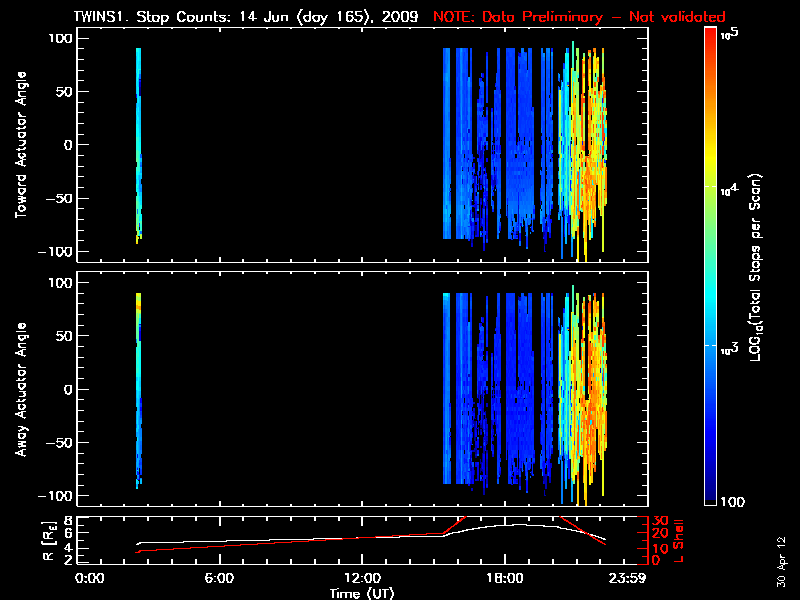The height and width of the screenshot is (600, 800).
Task: Click the 18:00 tick label on time axis
Action: (x=505, y=579)
